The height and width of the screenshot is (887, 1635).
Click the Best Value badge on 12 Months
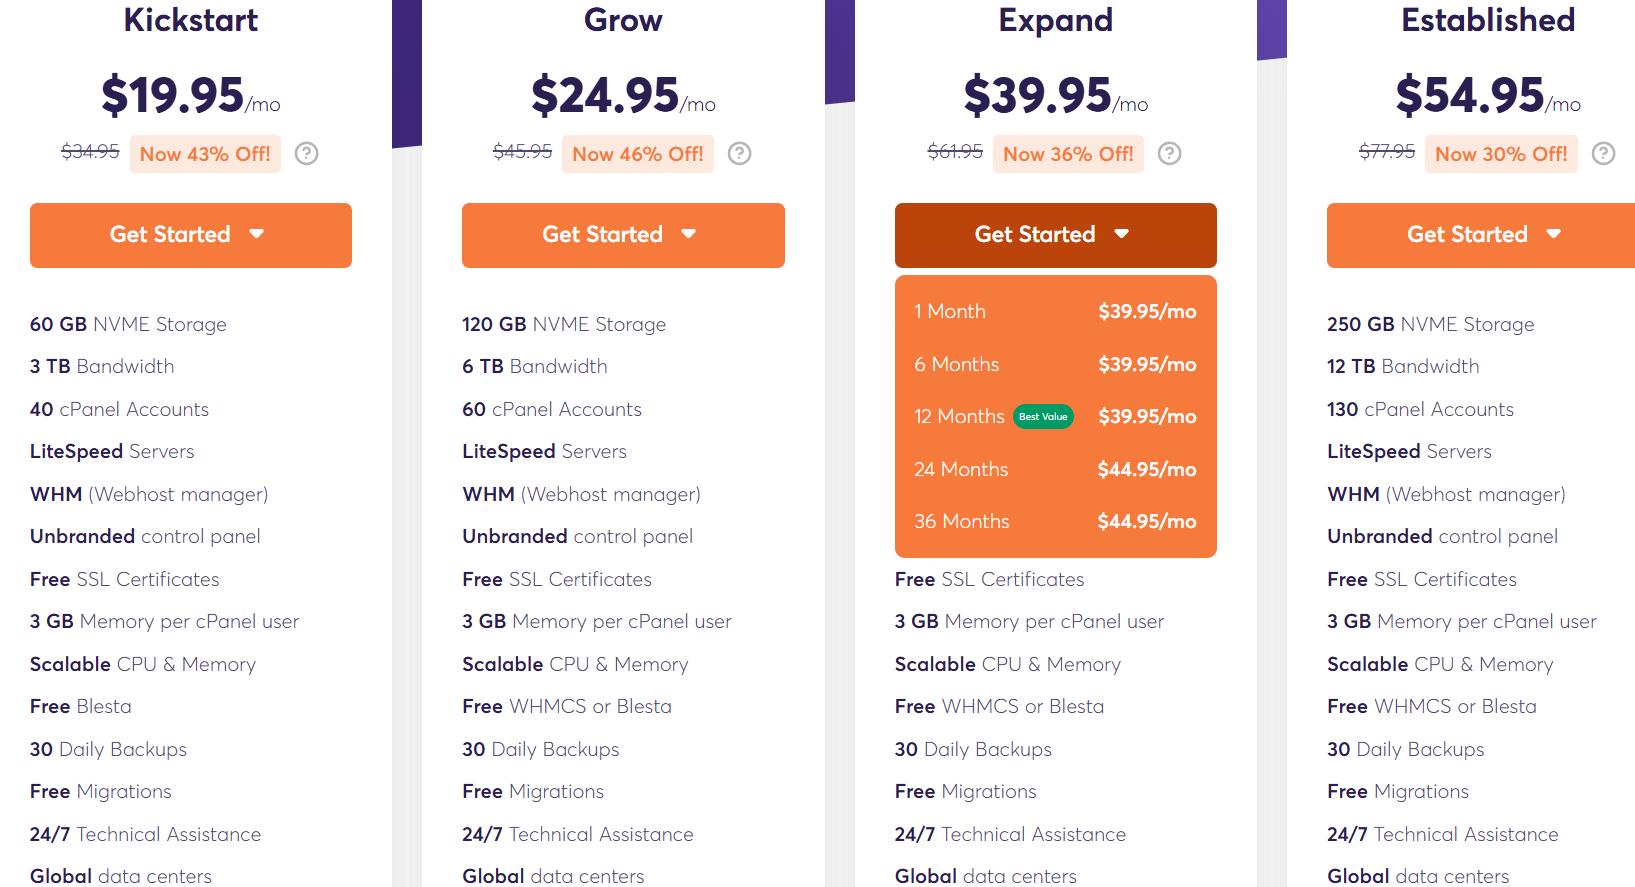pos(1043,416)
